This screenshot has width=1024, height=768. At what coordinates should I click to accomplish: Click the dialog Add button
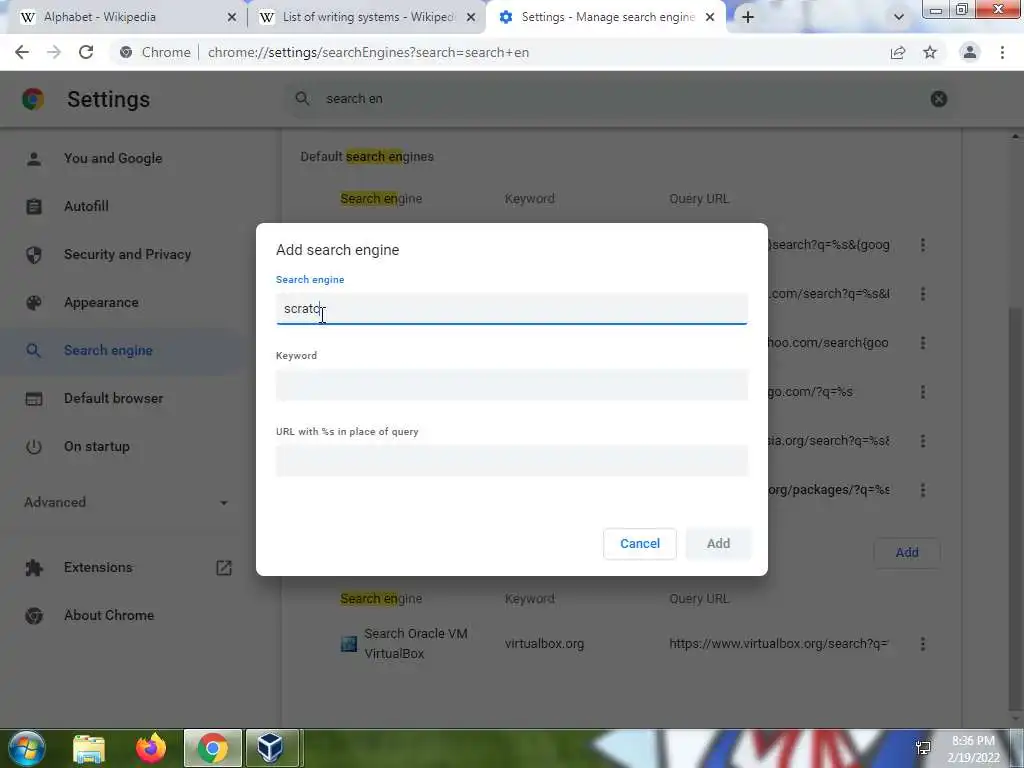(x=718, y=543)
